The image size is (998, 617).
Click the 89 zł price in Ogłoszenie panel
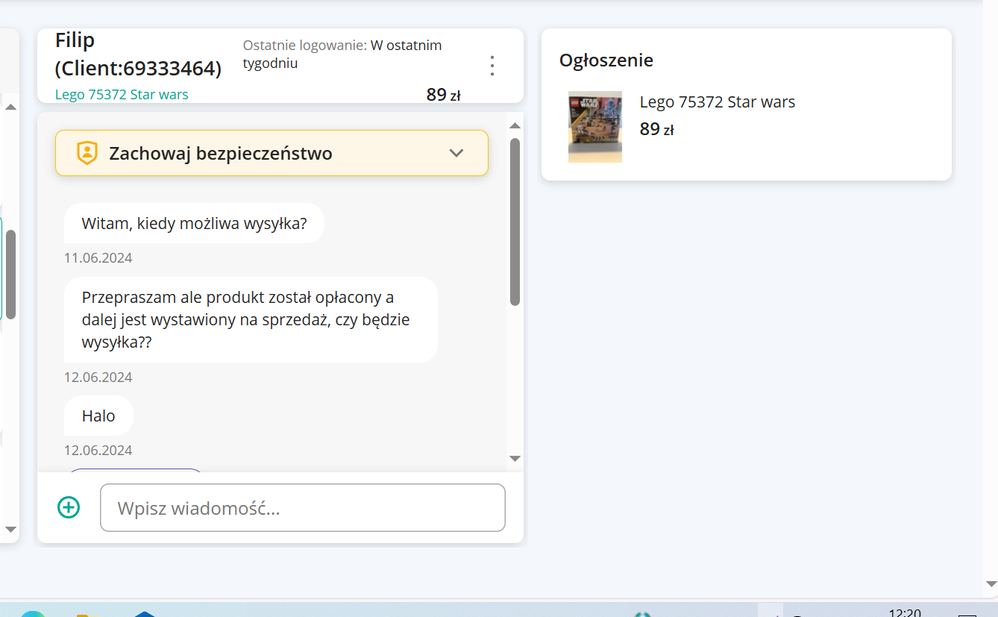click(656, 129)
